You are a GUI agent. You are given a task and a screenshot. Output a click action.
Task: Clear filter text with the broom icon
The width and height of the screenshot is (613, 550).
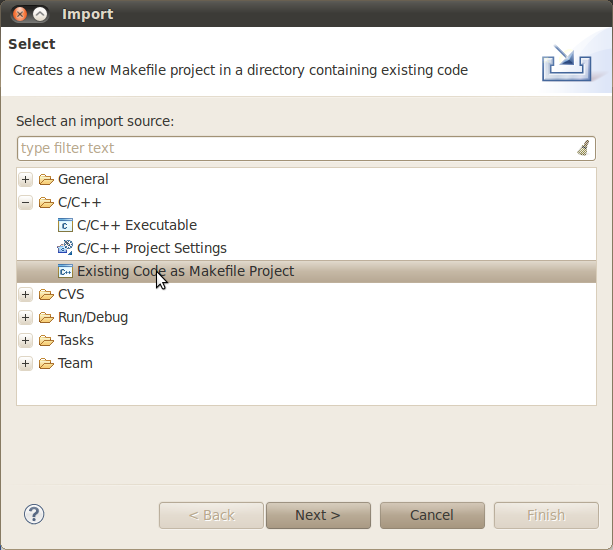tap(583, 148)
